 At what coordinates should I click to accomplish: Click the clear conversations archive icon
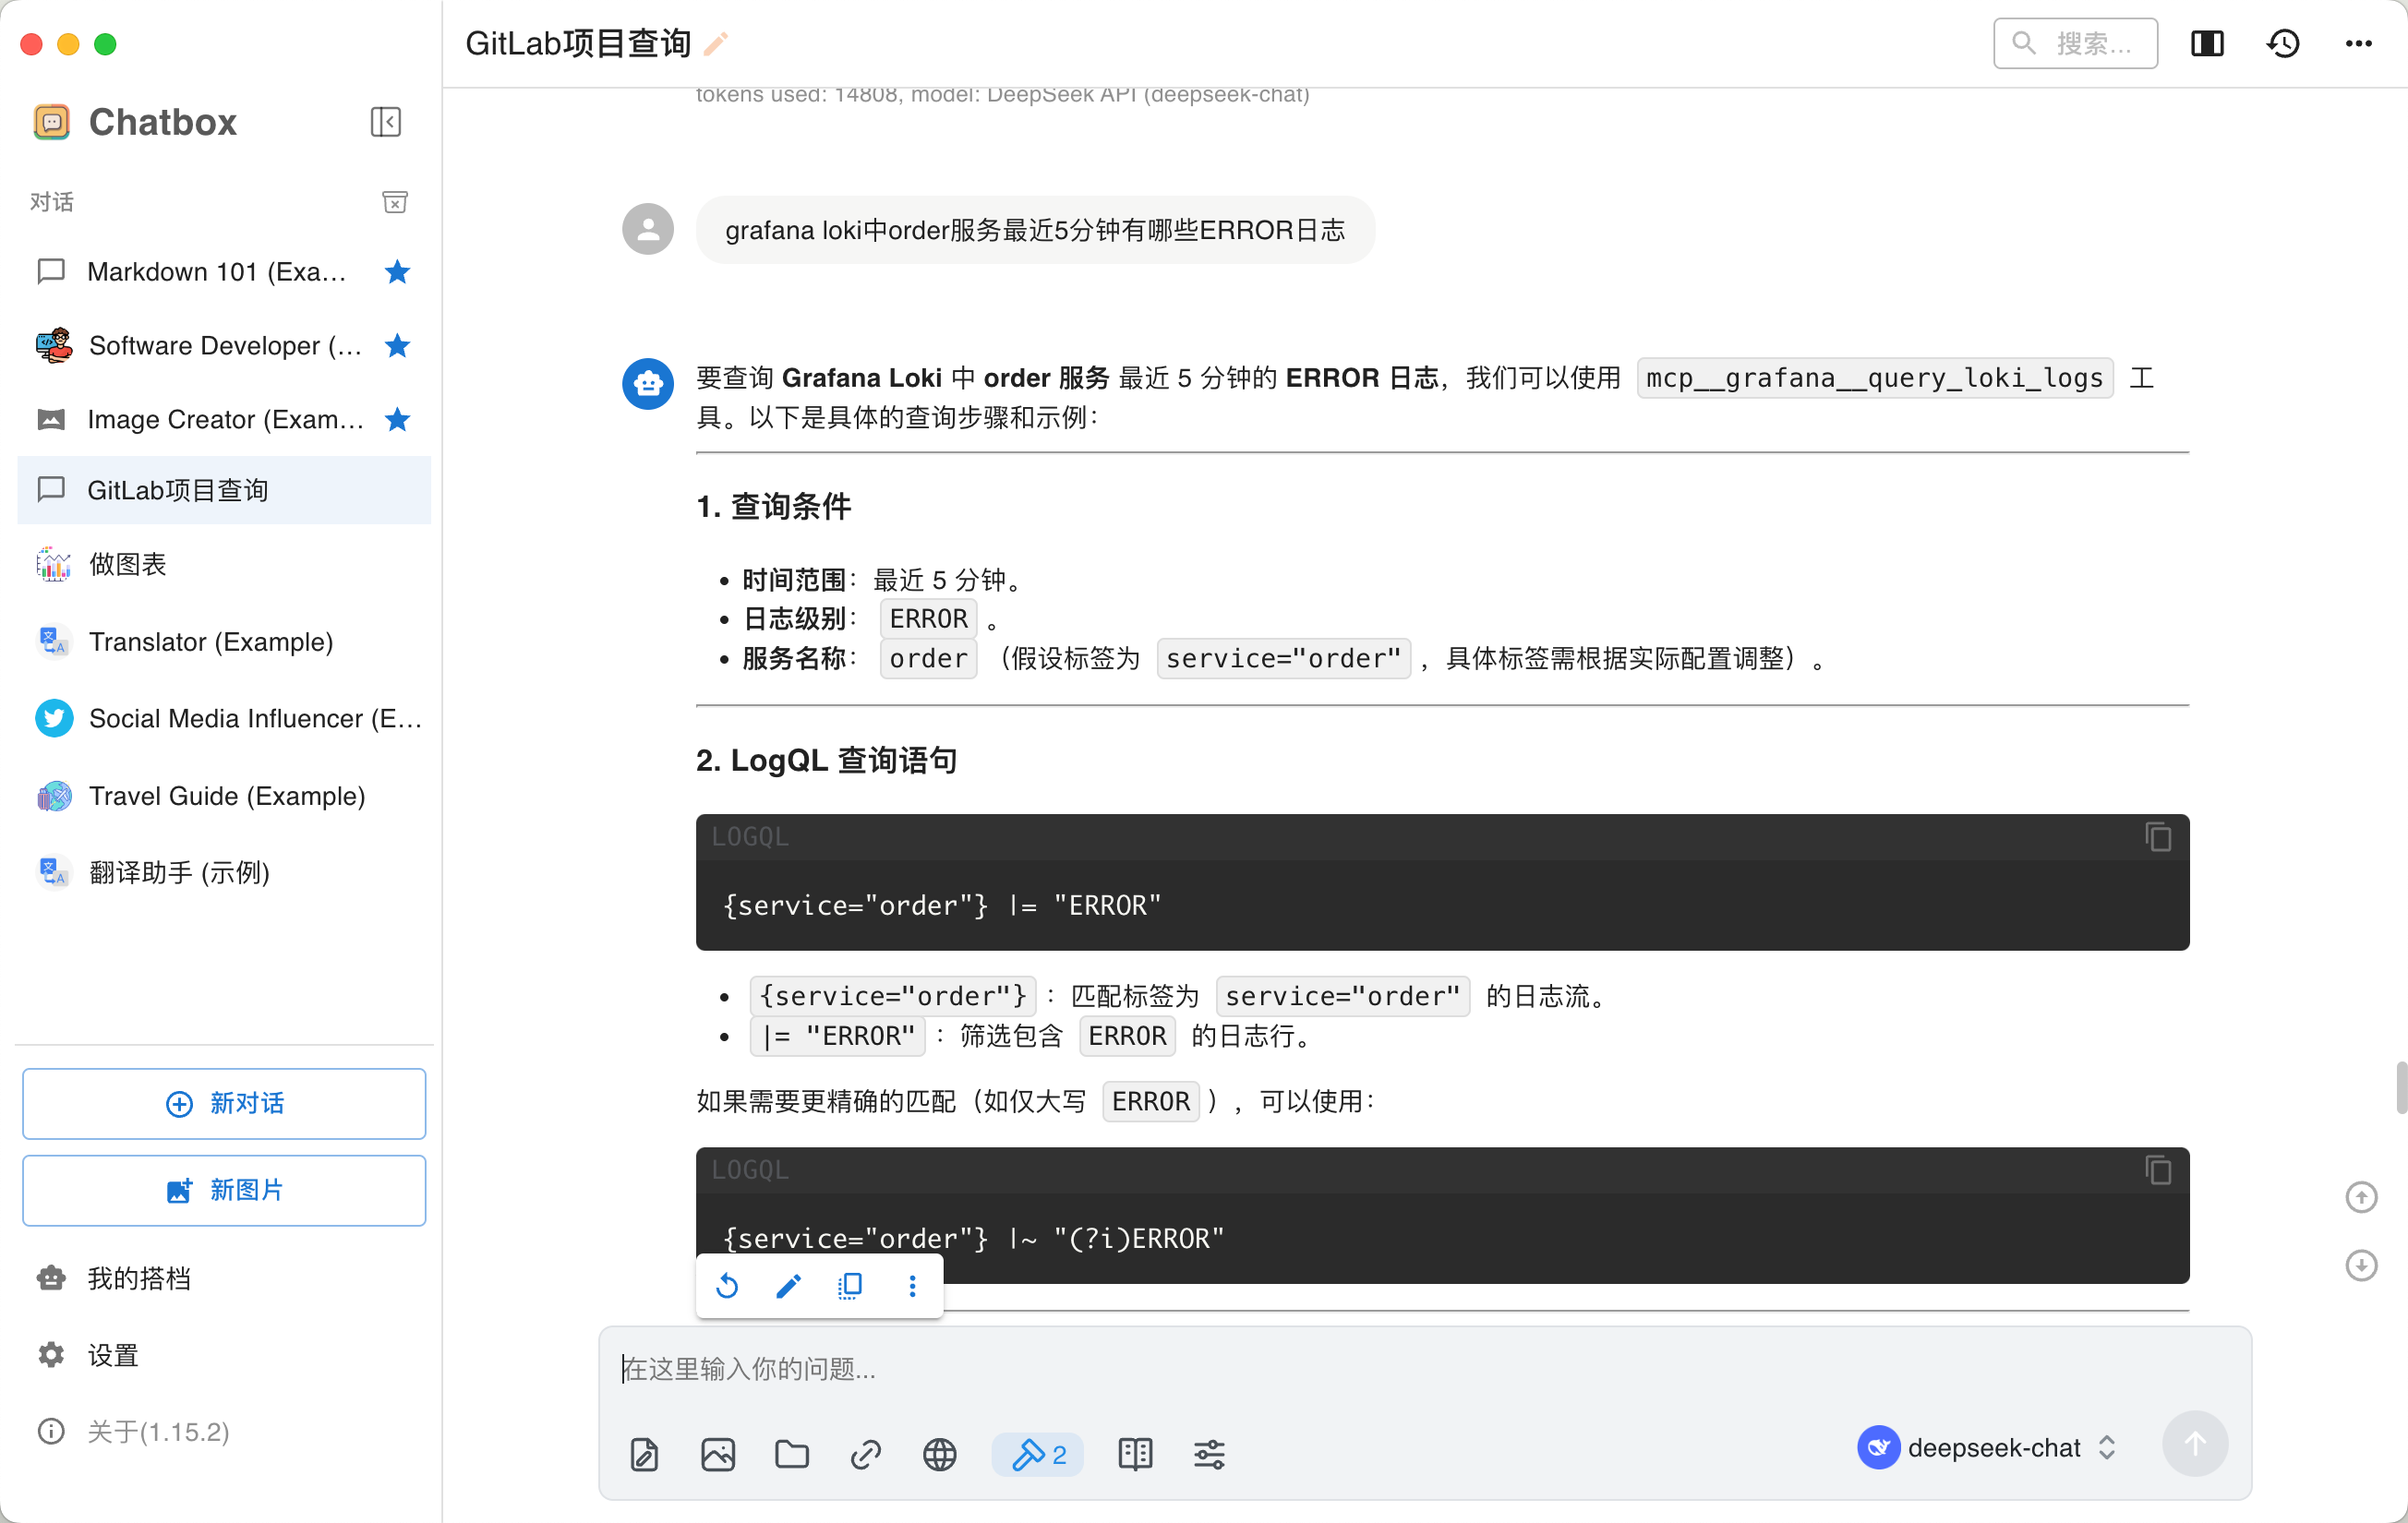[x=395, y=202]
